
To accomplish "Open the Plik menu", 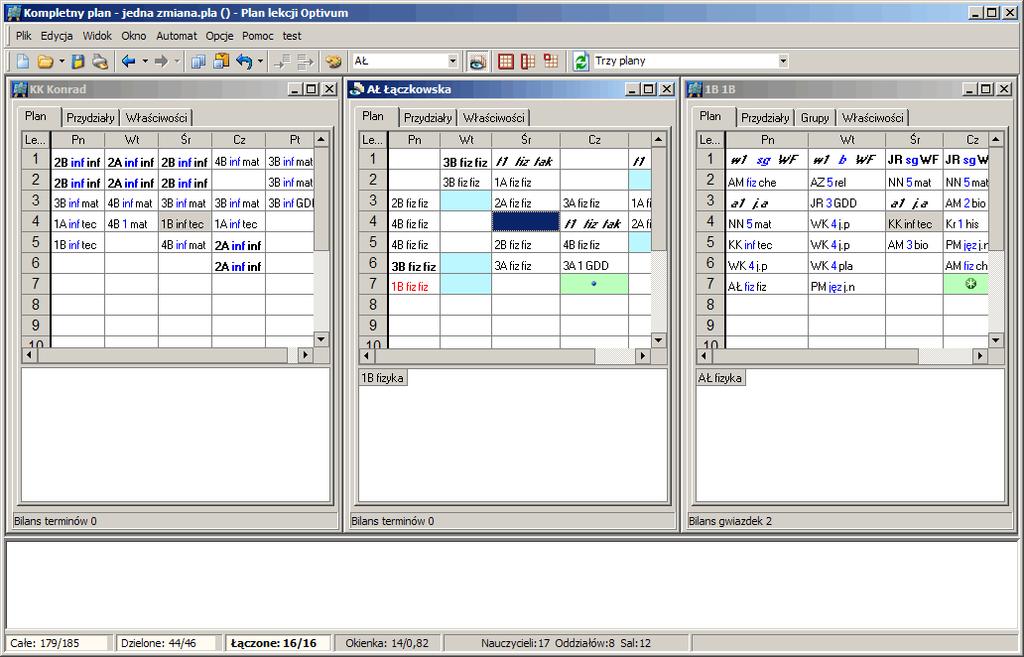I will click(x=24, y=36).
